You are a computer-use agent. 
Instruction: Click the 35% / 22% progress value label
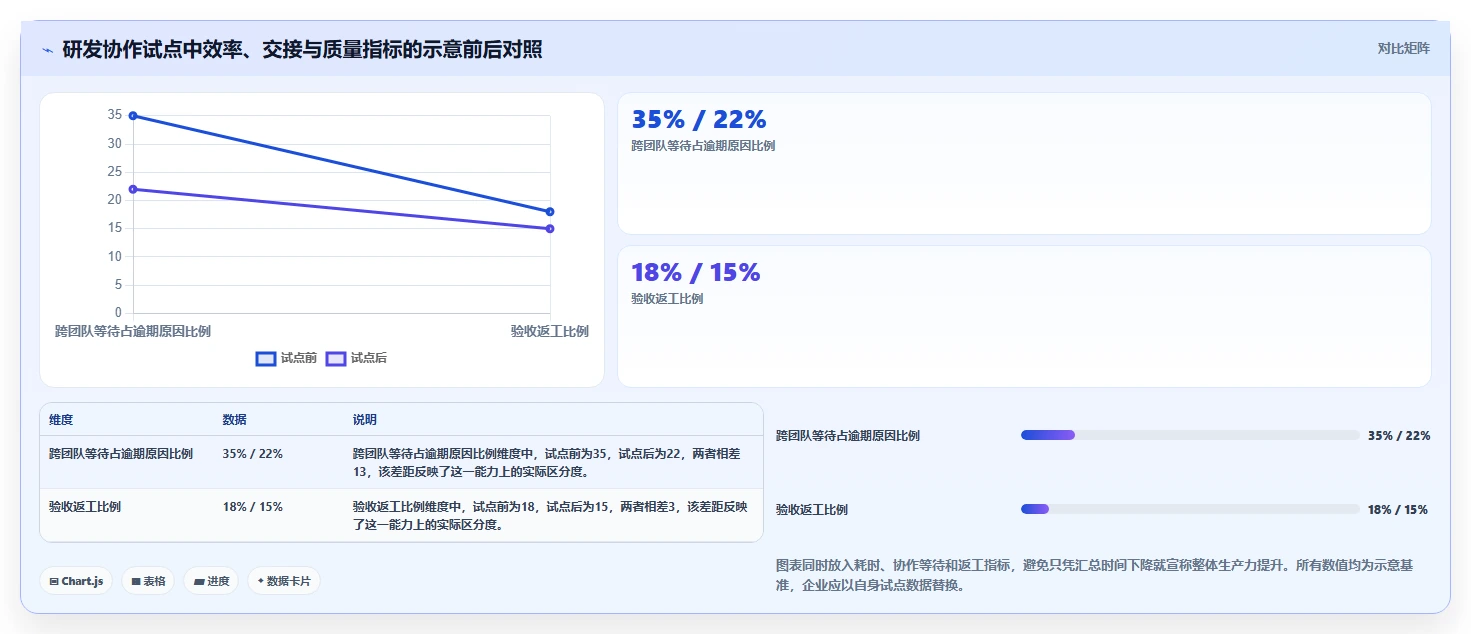point(1399,436)
